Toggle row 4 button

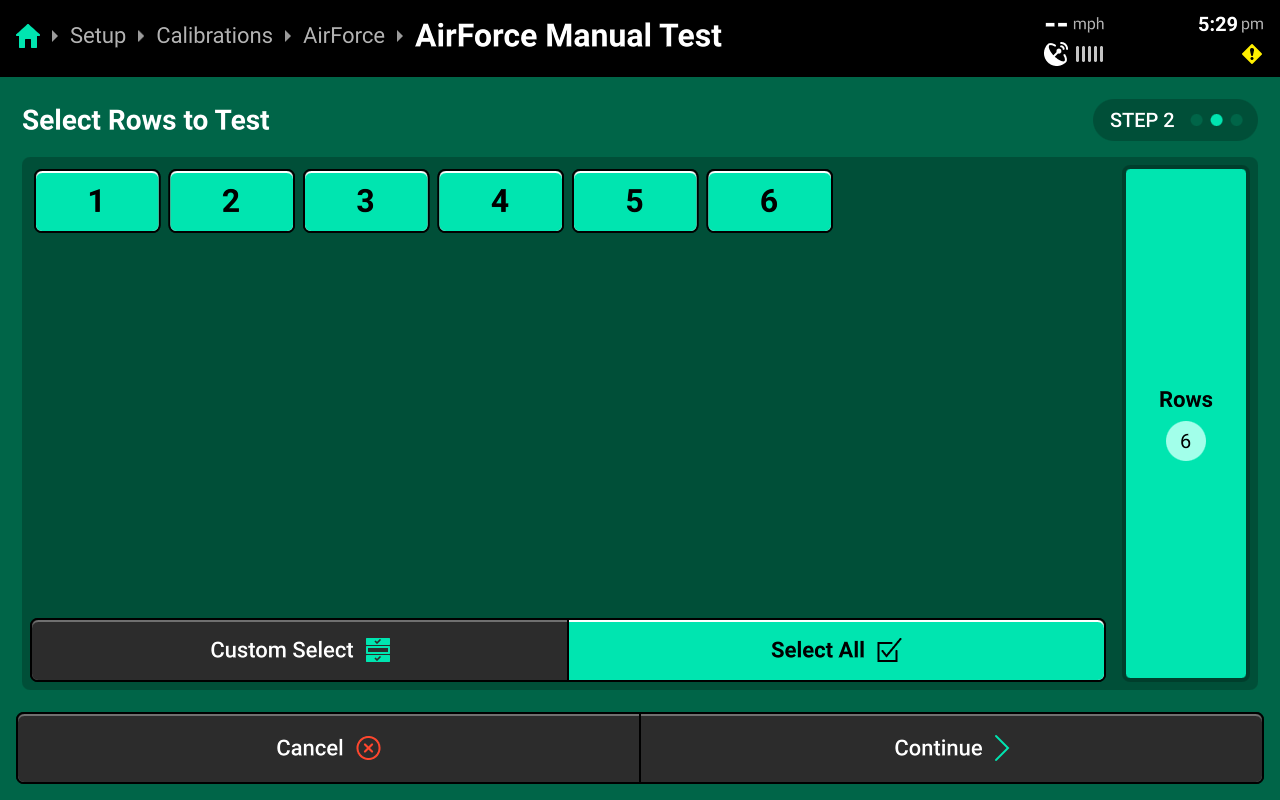pos(500,201)
